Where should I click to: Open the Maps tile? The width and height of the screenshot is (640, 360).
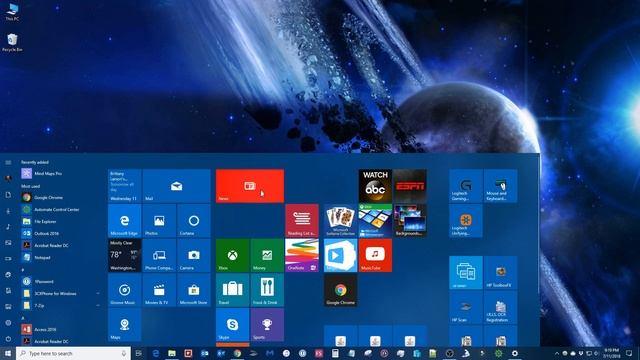[x=124, y=325]
